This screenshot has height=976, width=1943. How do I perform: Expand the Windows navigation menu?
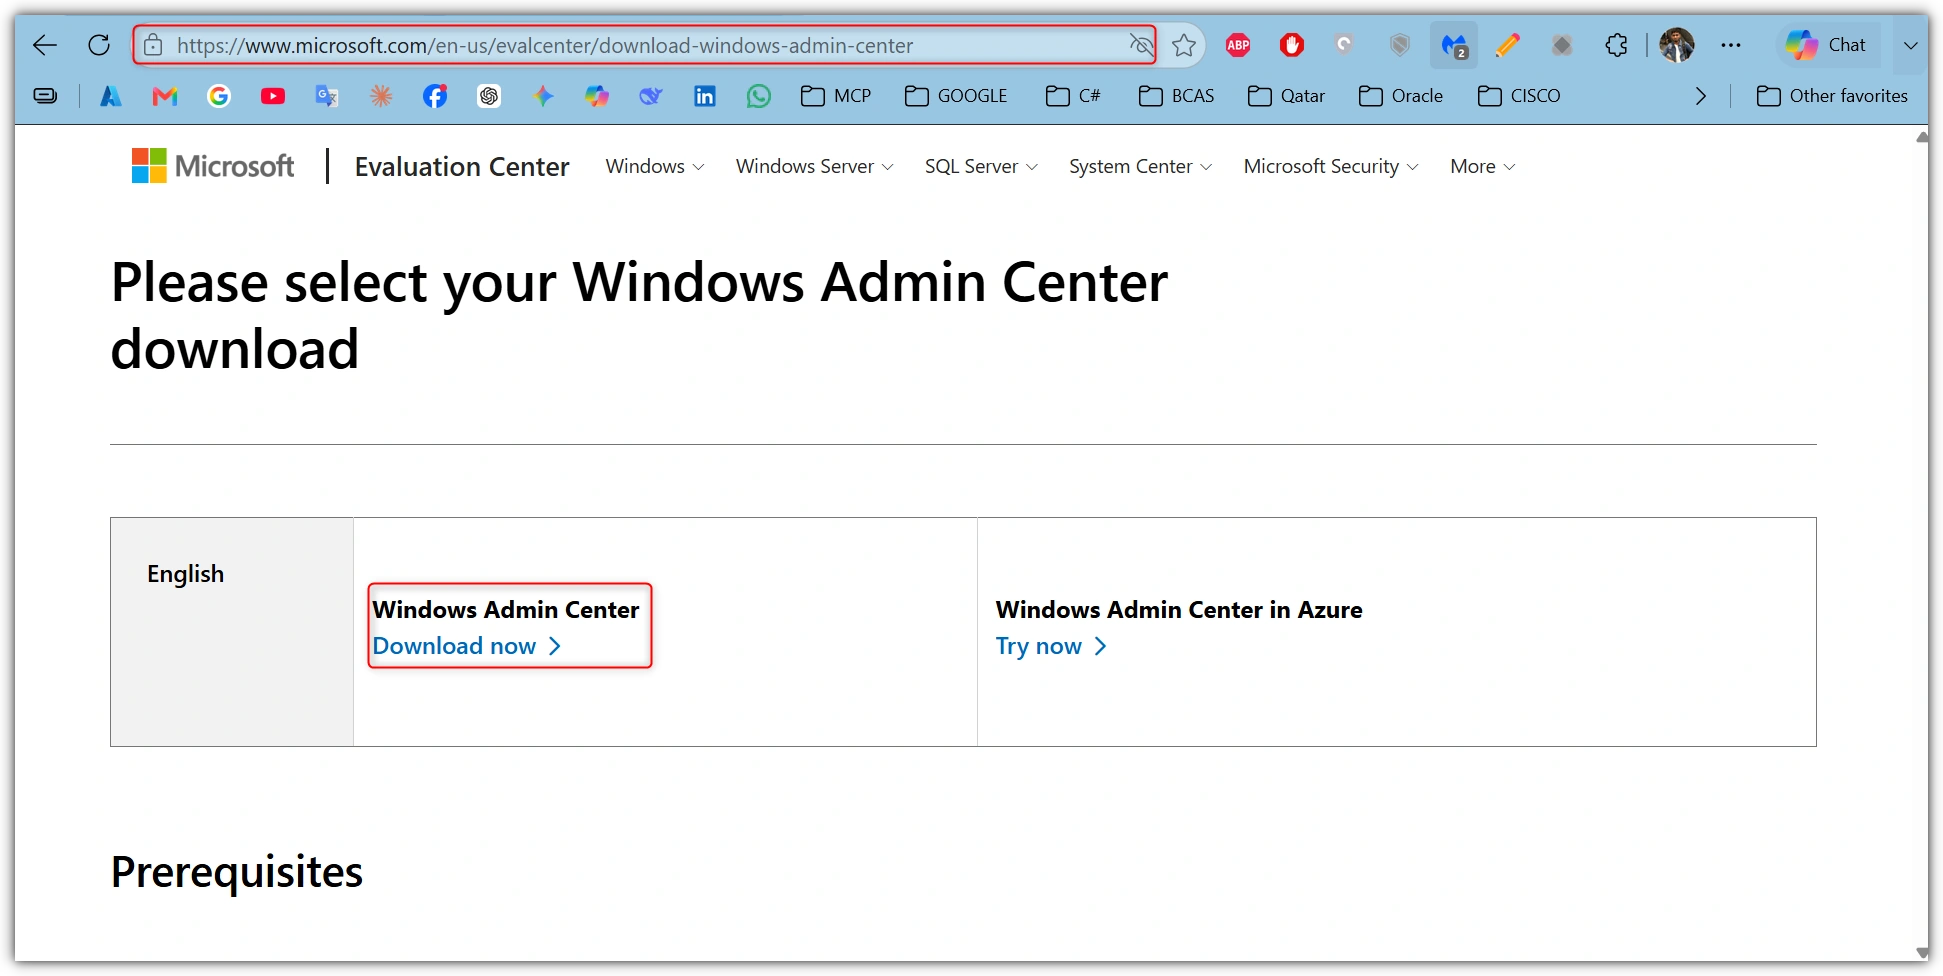(655, 167)
